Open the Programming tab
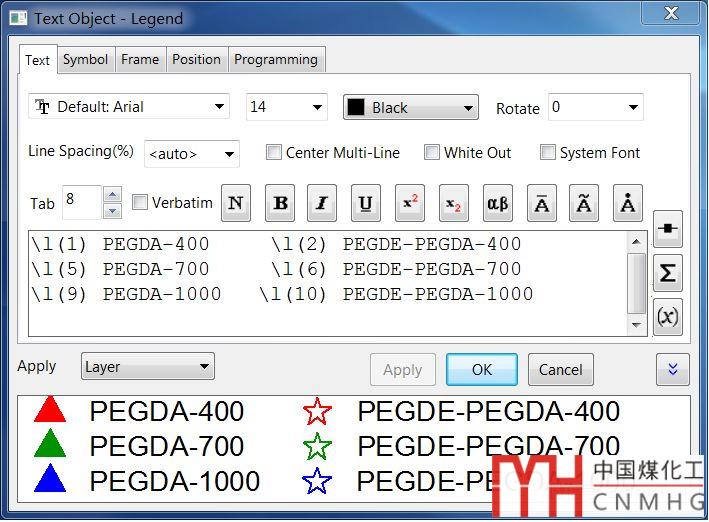 pos(275,59)
